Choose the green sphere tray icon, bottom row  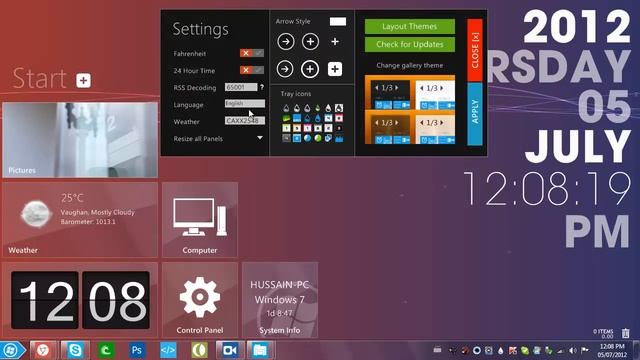pos(318,138)
